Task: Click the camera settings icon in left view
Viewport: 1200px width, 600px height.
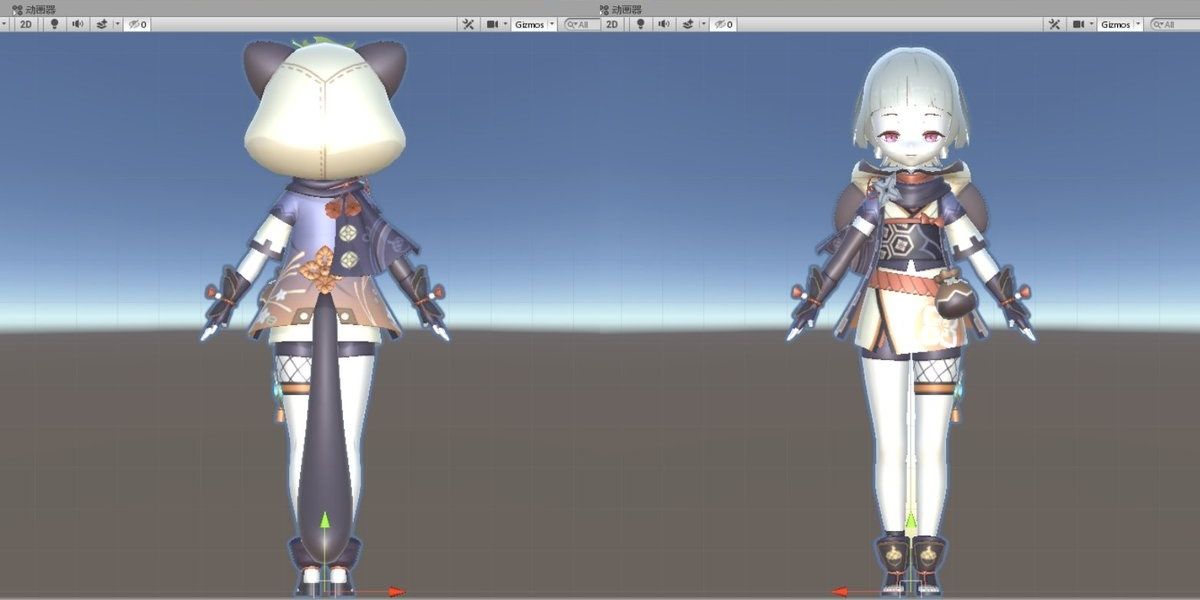Action: click(x=492, y=24)
